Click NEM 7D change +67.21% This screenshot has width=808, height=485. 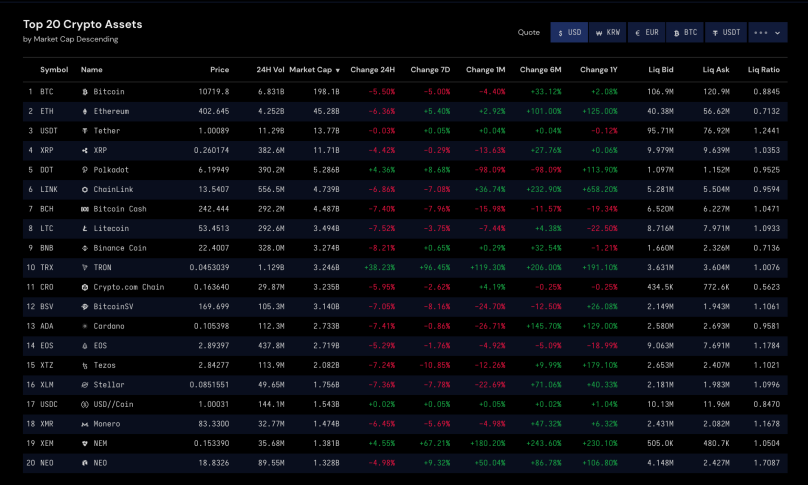434,444
